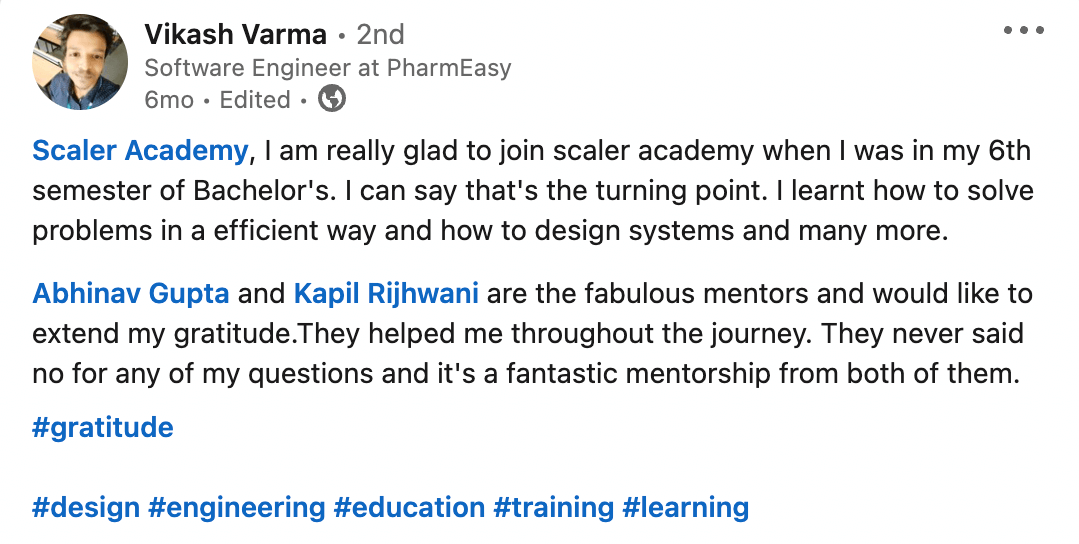
Task: Open the #design hashtag
Action: coord(86,507)
